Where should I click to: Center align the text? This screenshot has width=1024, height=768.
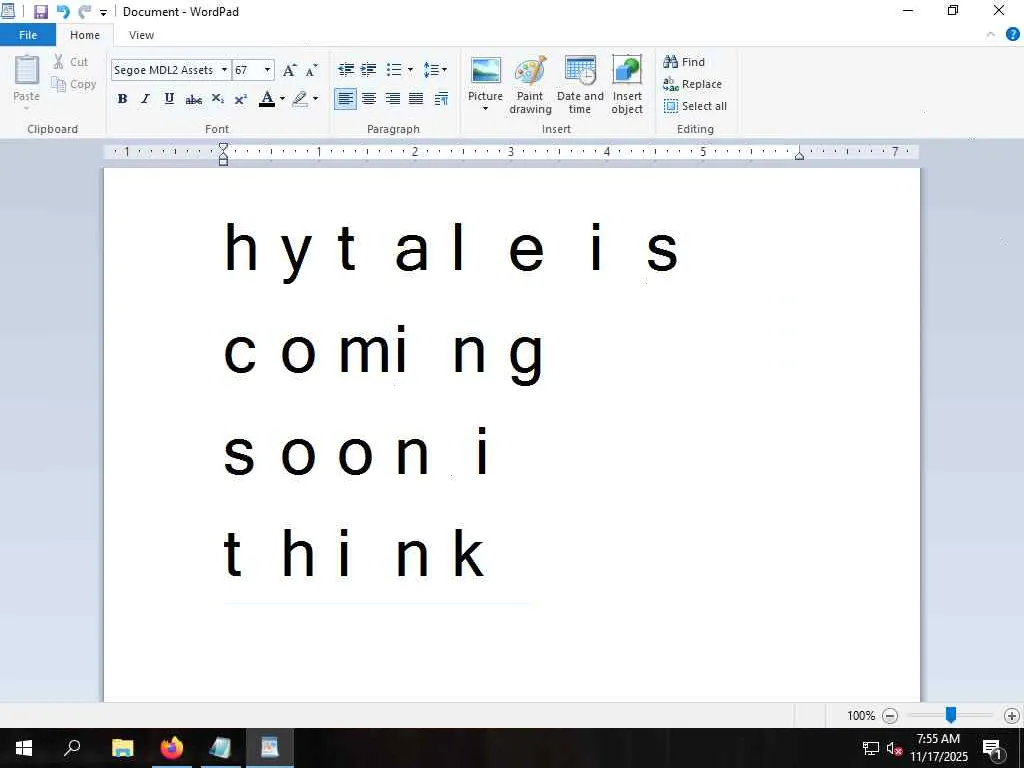pos(369,99)
